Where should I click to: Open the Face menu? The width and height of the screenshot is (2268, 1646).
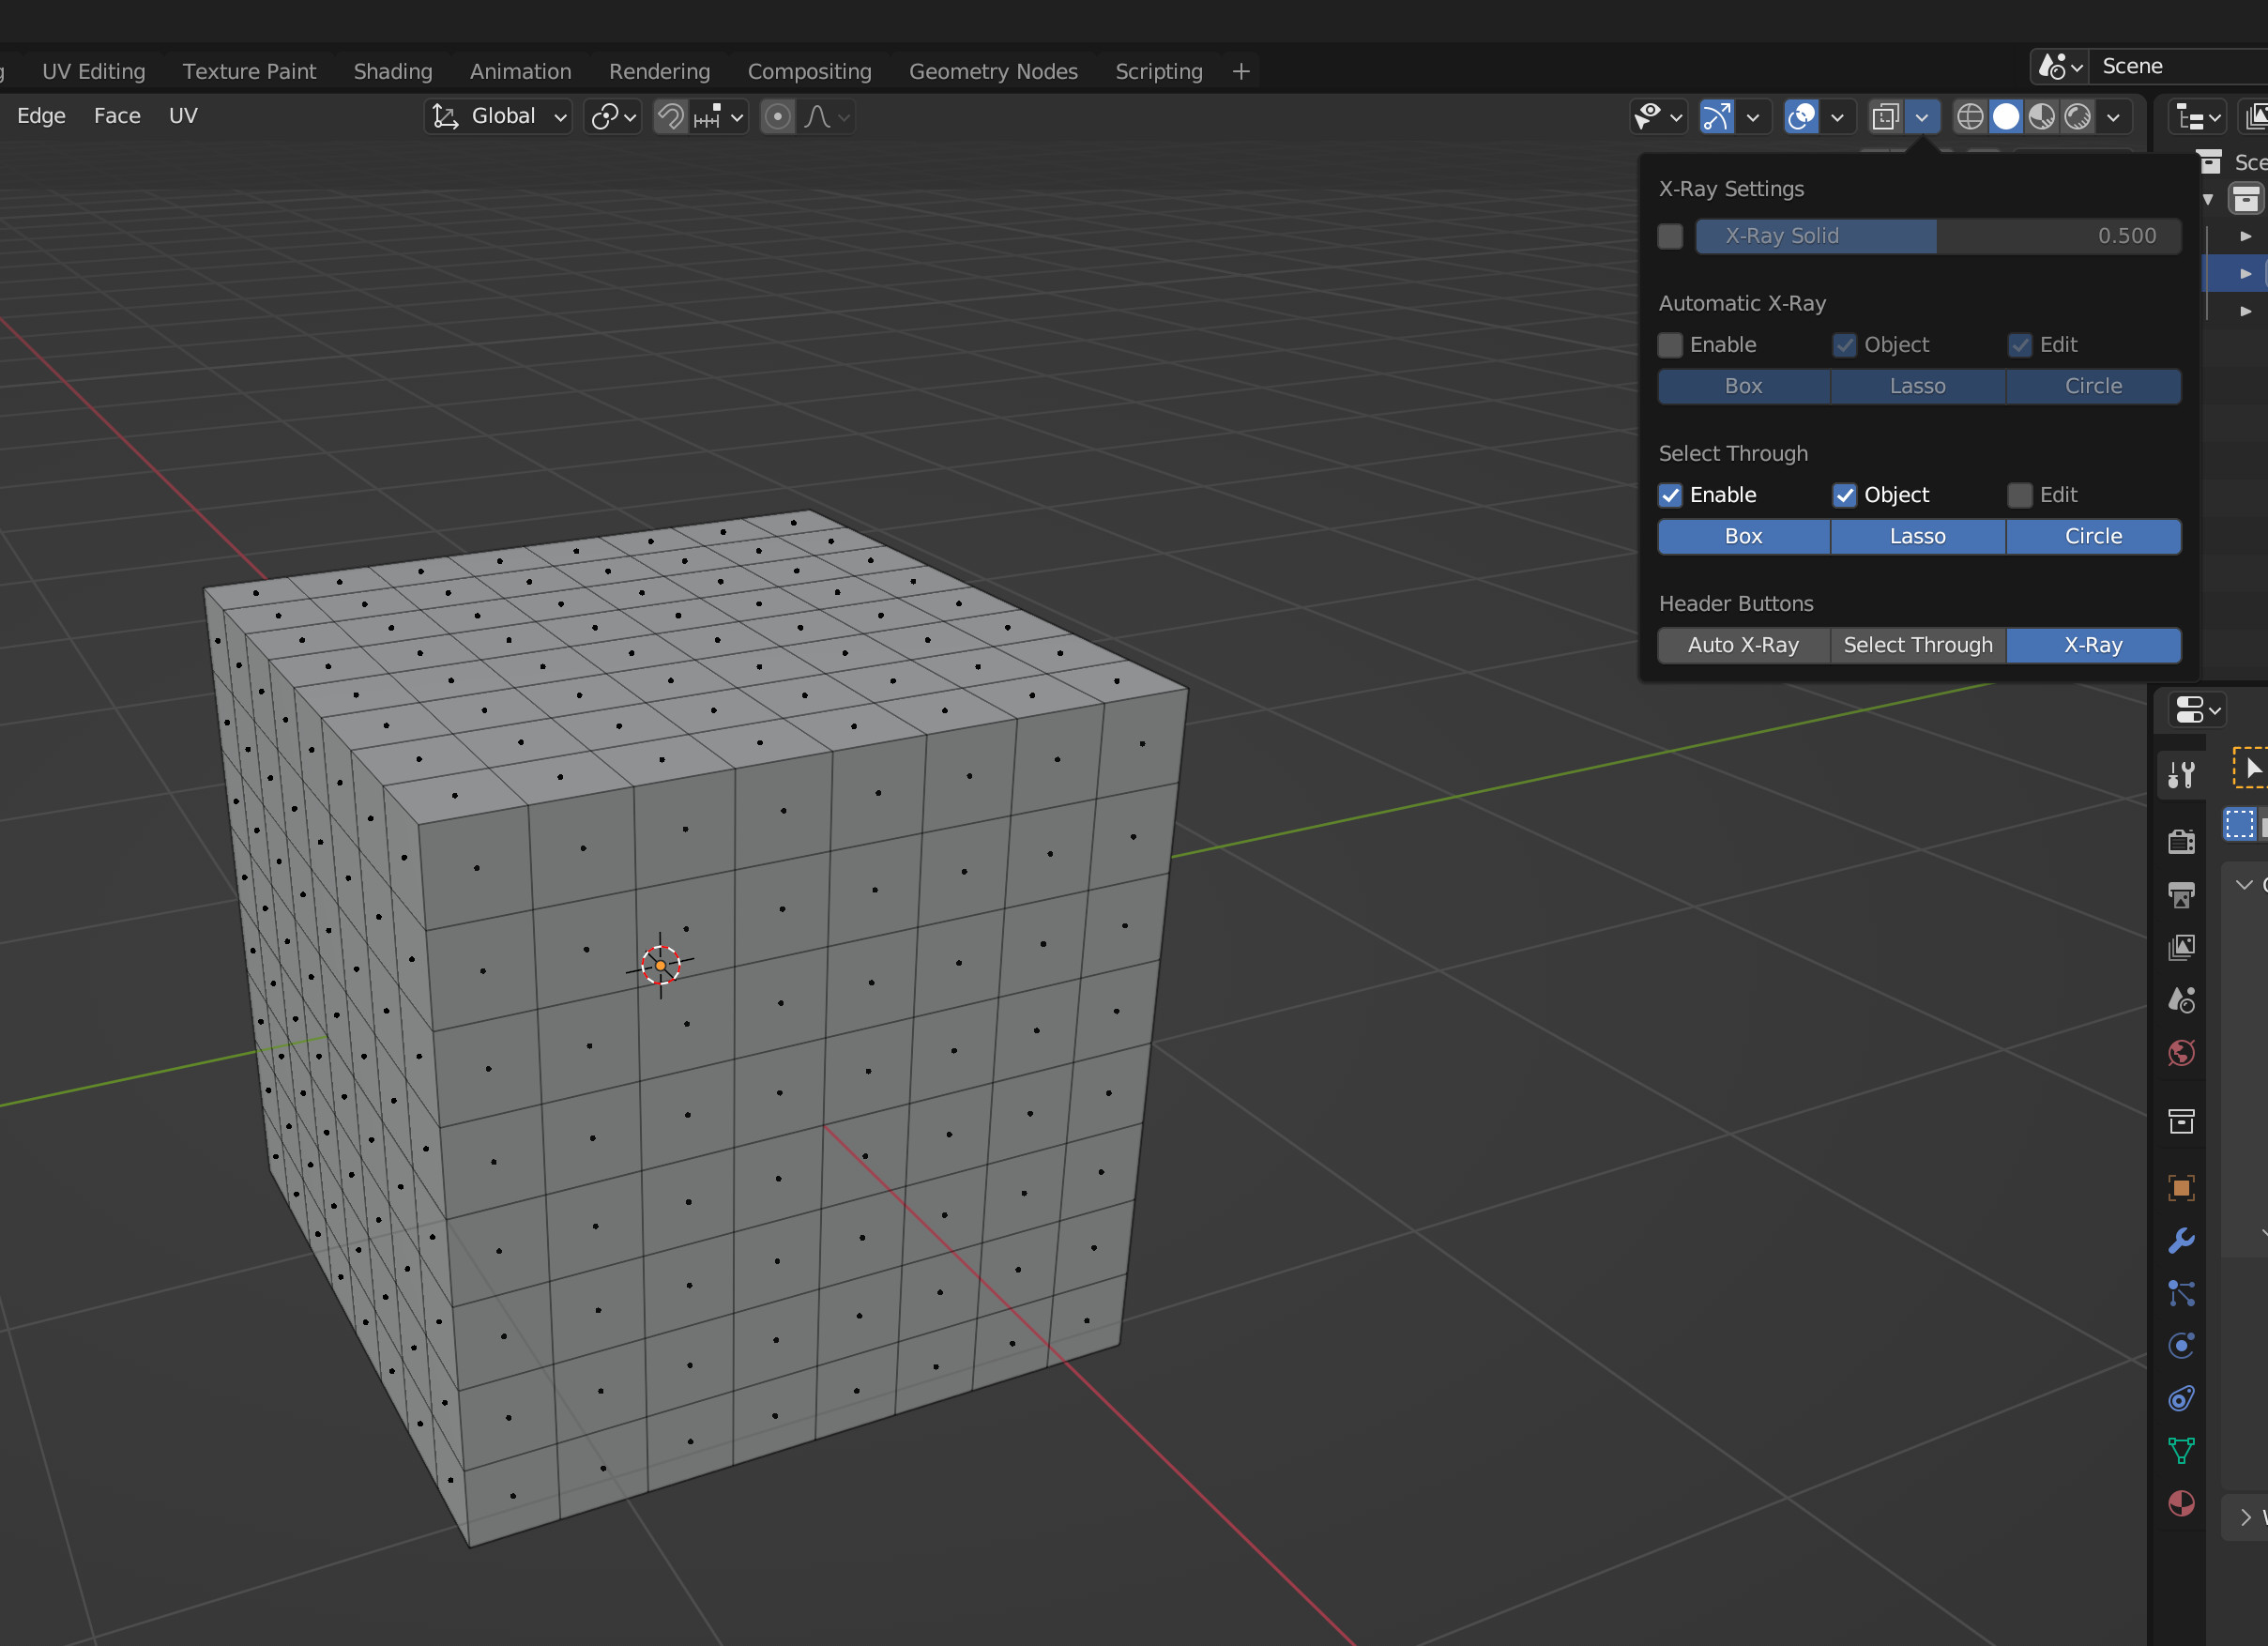[x=117, y=116]
